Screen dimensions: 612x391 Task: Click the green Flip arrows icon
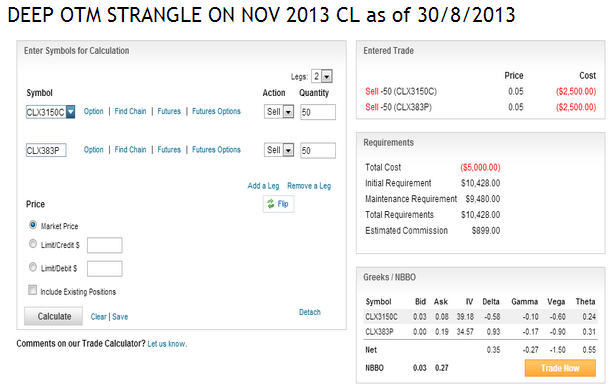pyautogui.click(x=270, y=204)
